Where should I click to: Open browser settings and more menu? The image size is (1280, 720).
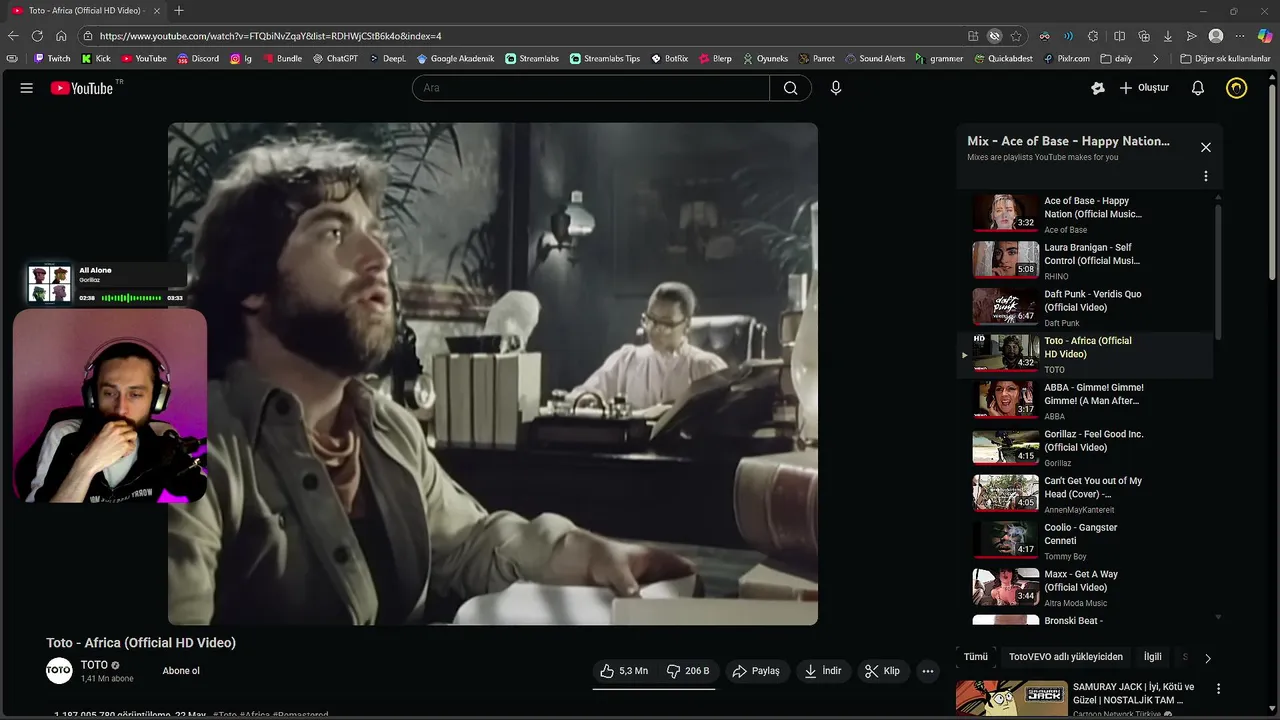click(x=1240, y=36)
